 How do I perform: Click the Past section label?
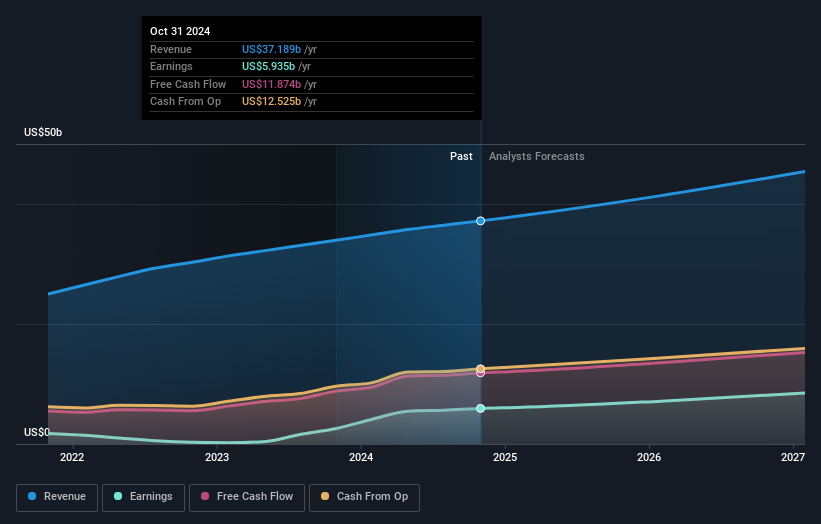point(461,157)
